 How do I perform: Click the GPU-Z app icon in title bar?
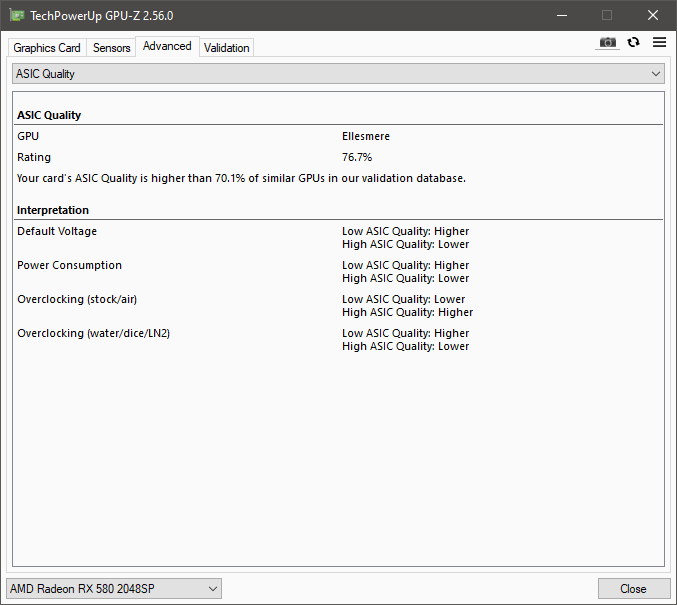[17, 16]
